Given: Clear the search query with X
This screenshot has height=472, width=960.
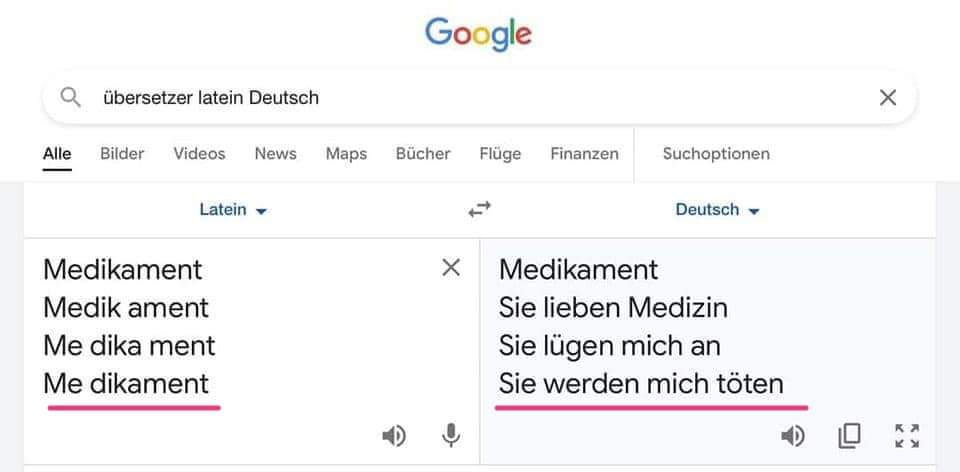Looking at the screenshot, I should pyautogui.click(x=887, y=97).
